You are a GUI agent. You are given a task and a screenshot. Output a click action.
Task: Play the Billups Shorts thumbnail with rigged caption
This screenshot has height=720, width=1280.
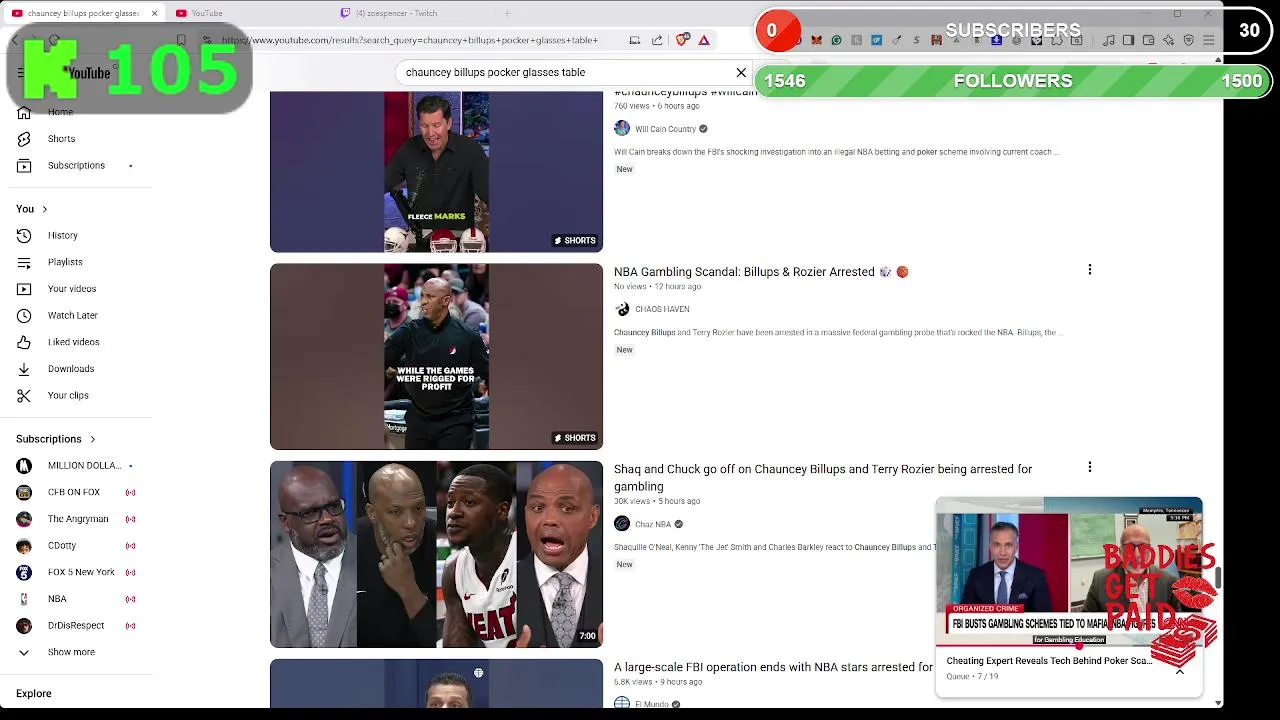coord(436,356)
